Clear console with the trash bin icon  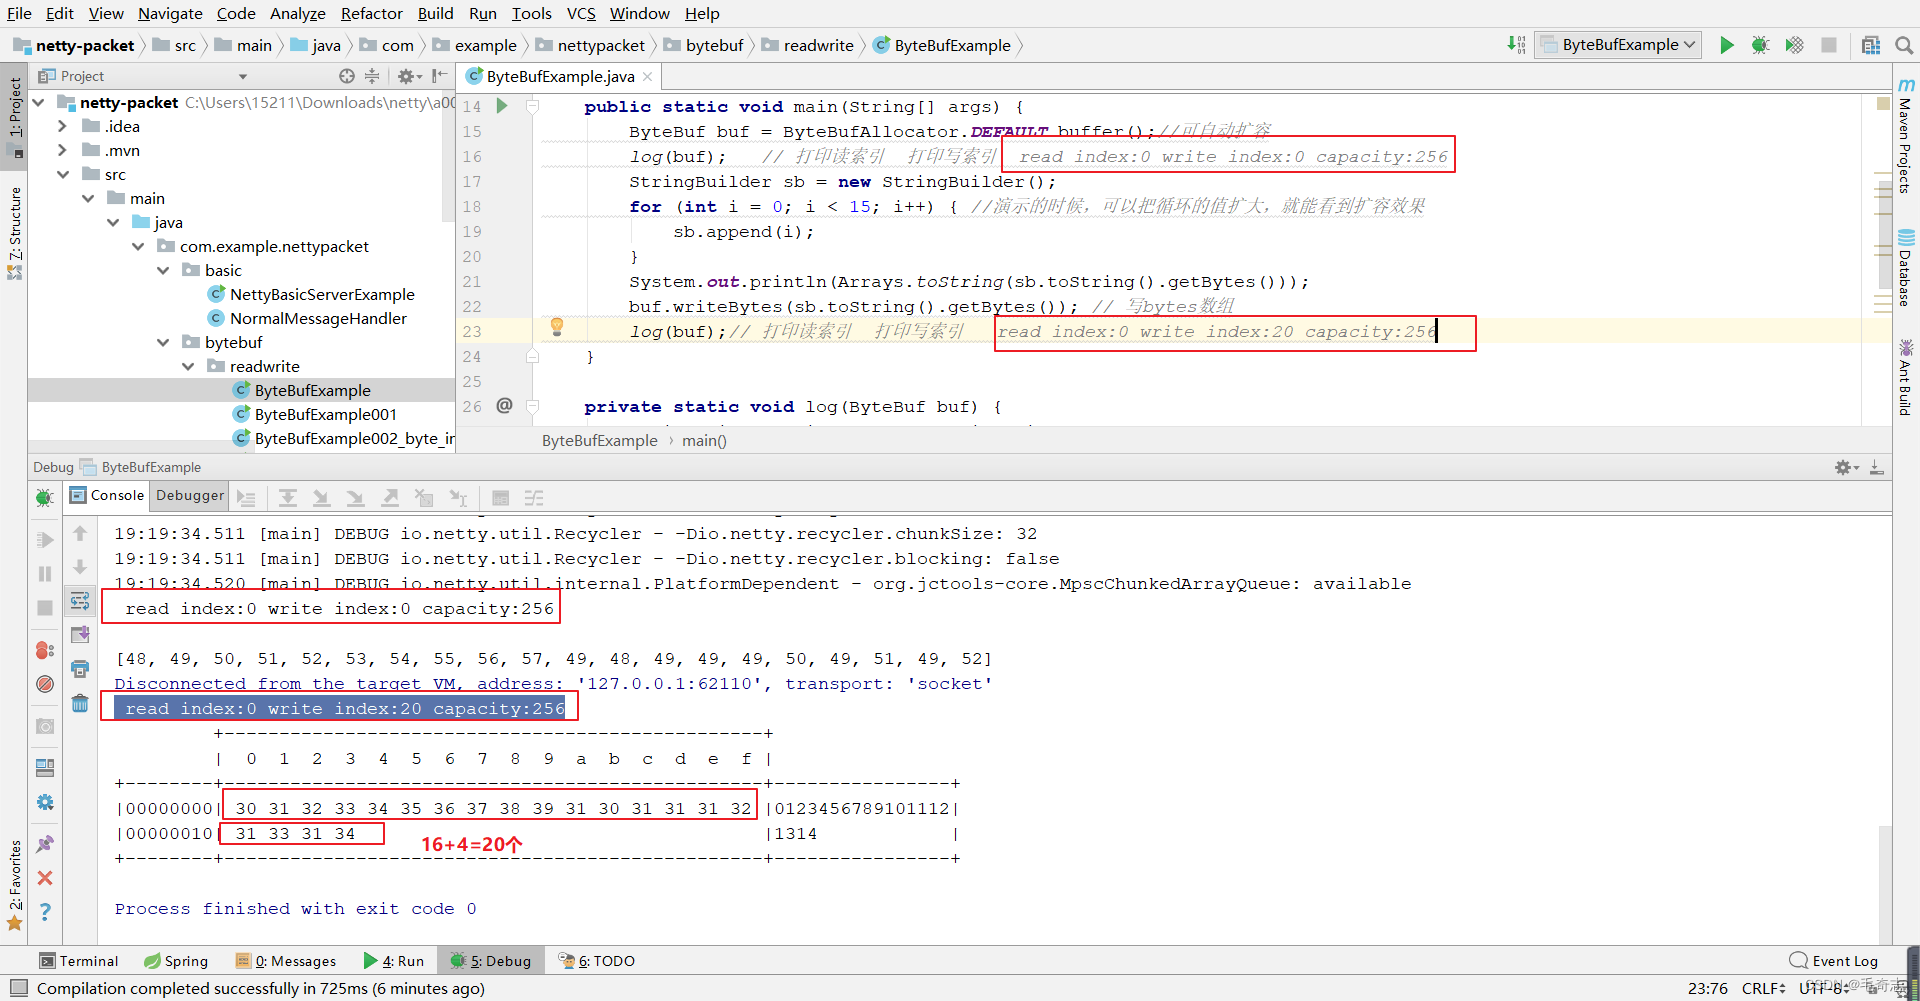pos(80,703)
